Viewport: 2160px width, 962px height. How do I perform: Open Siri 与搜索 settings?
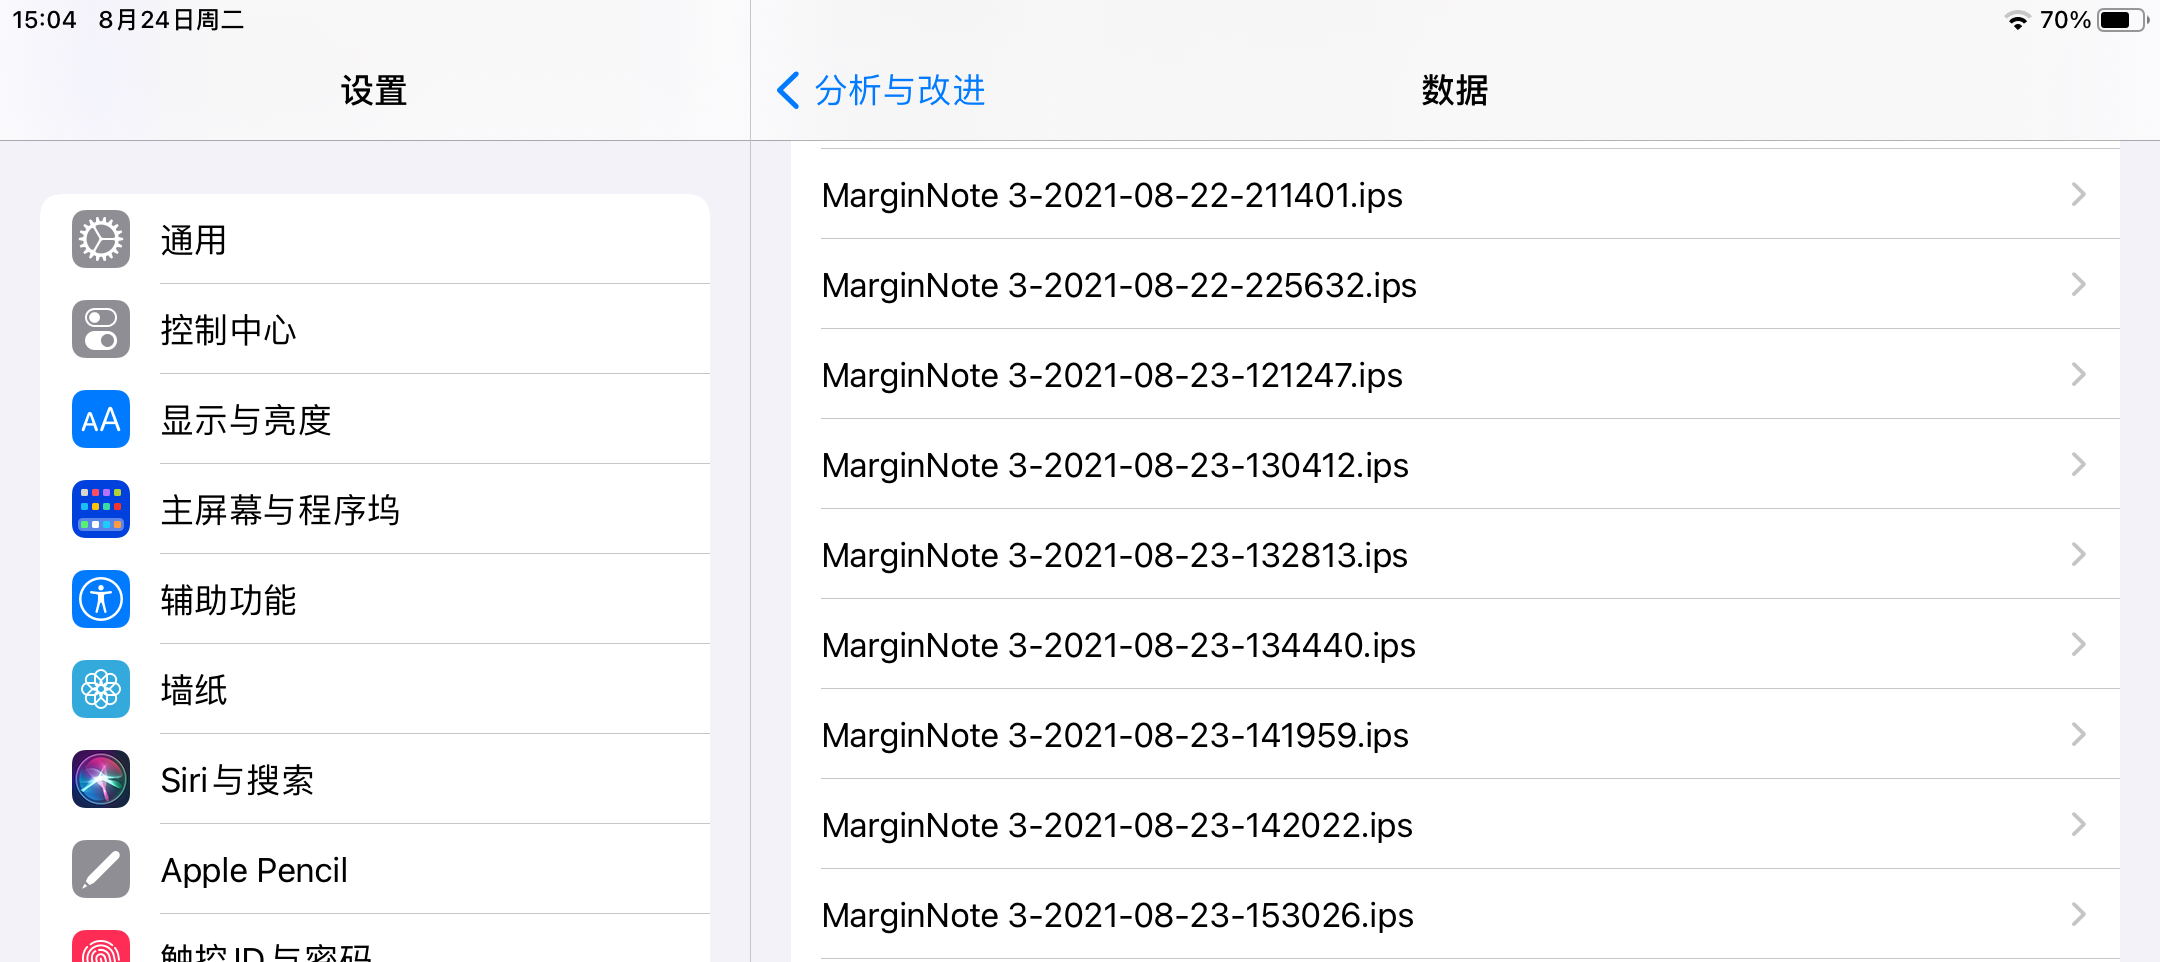click(x=375, y=779)
